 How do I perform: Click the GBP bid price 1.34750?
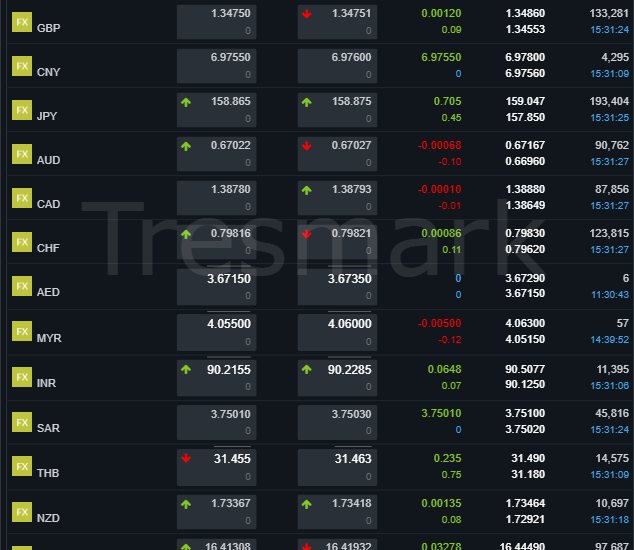point(230,13)
